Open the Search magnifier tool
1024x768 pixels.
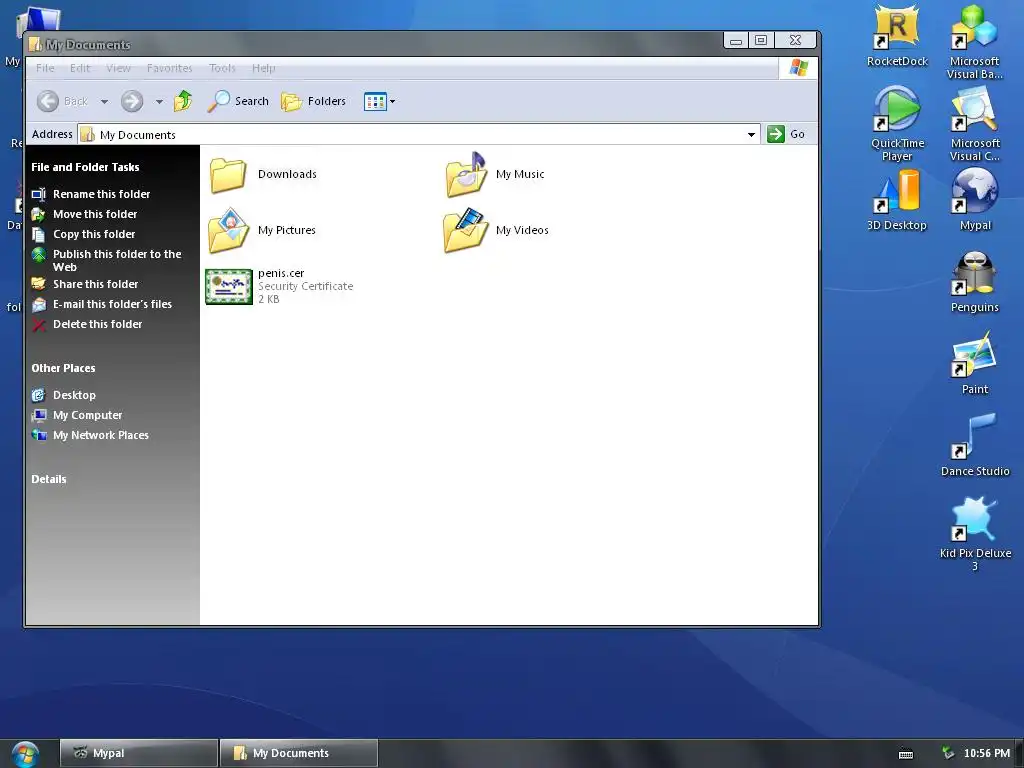pos(238,101)
